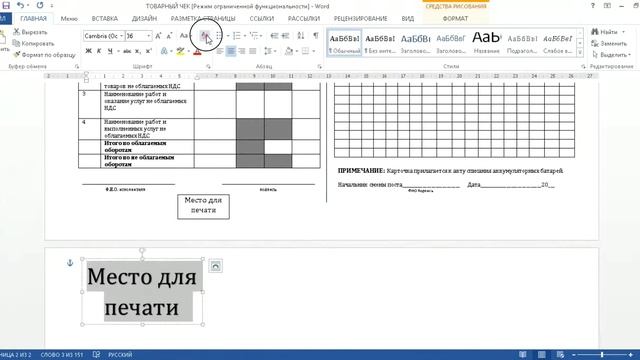Toggle bold formatting (Ж)

pos(88,51)
